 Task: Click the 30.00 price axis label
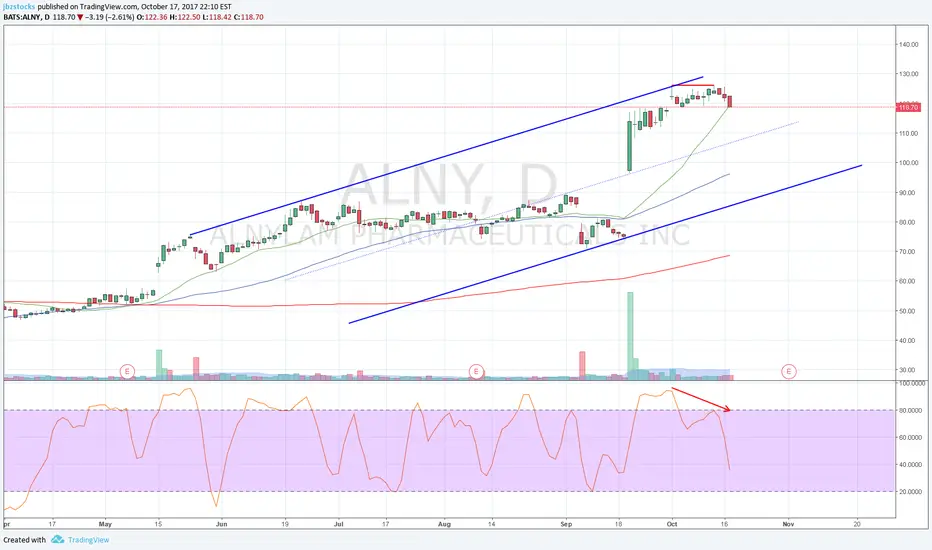907,370
